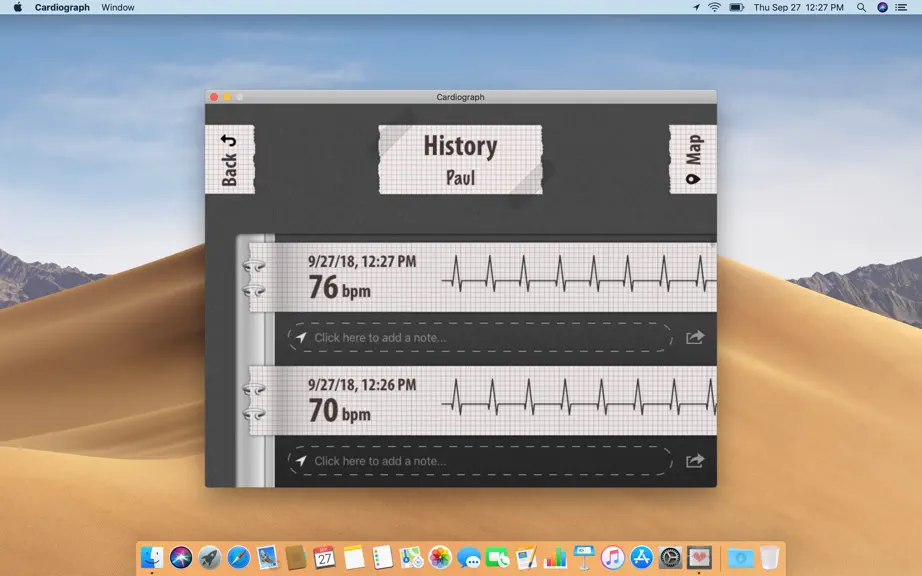922x576 pixels.
Task: Open Spotlight search
Action: pyautogui.click(x=861, y=7)
